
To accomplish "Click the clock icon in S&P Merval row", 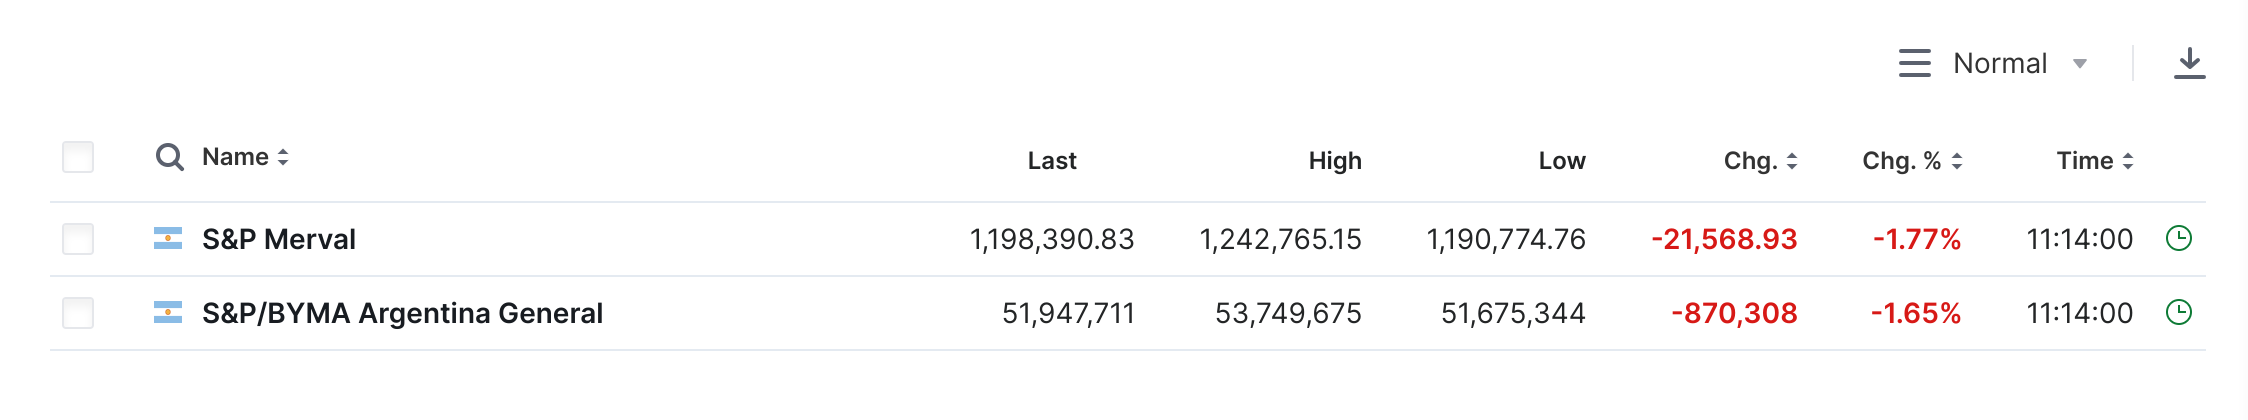I will coord(2178,238).
